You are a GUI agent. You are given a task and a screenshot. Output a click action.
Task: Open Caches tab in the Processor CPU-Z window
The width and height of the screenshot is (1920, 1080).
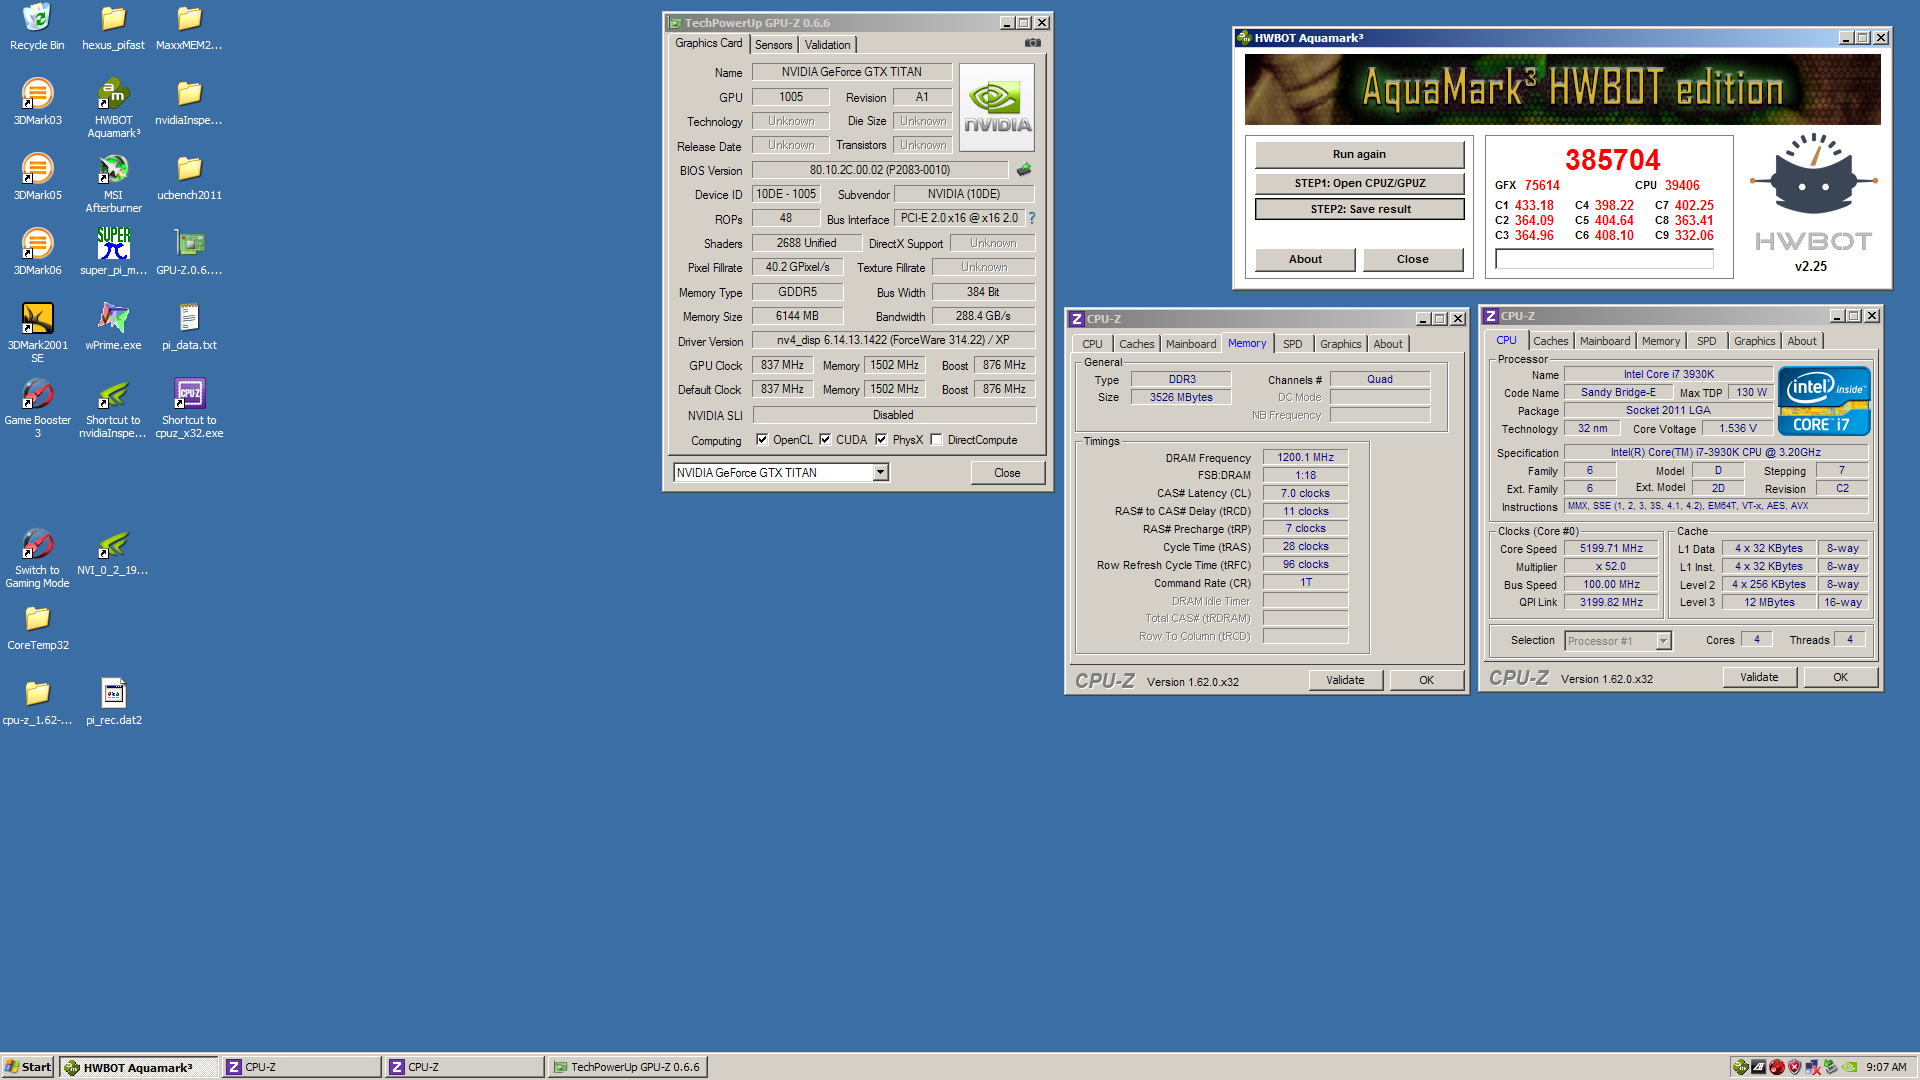coord(1550,341)
